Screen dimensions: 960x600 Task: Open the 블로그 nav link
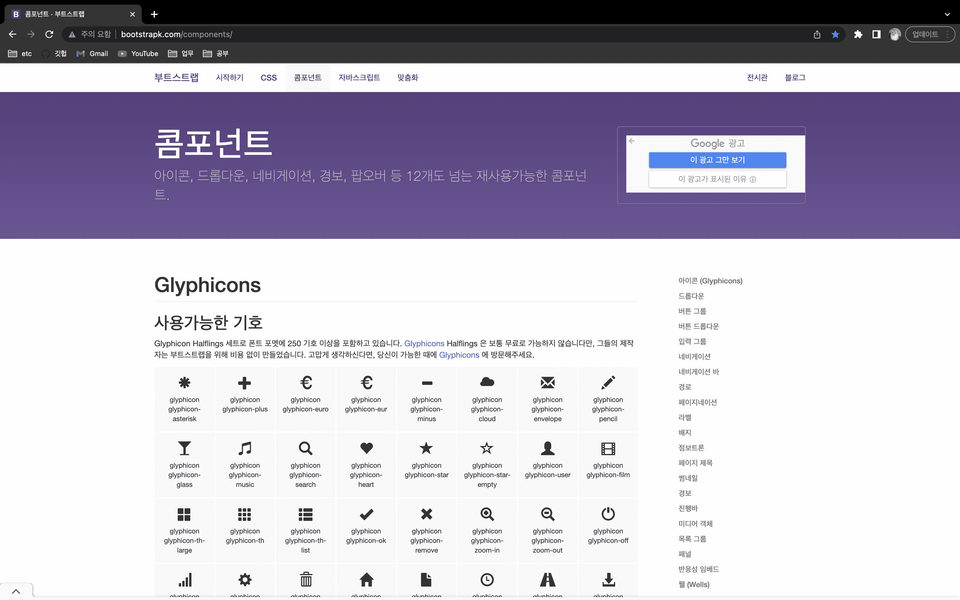(795, 78)
